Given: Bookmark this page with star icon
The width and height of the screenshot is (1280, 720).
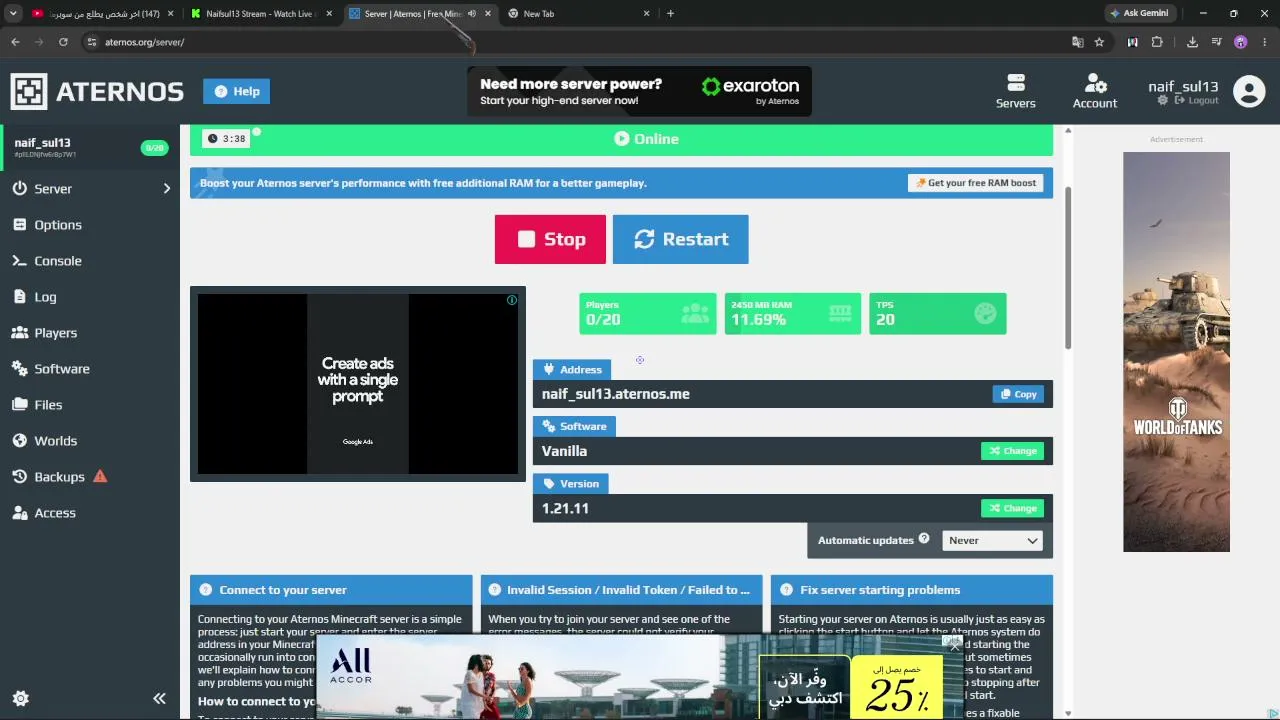Looking at the screenshot, I should coord(1099,42).
